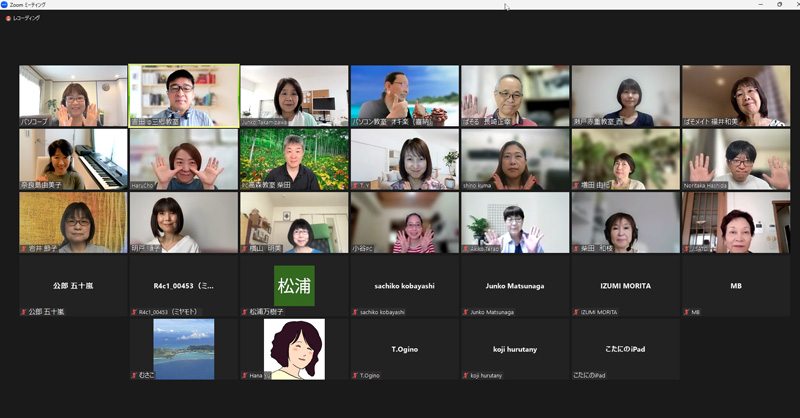Screen dimensions: 800x418
Task: Close the Zoom meeting window
Action: (x=791, y=5)
